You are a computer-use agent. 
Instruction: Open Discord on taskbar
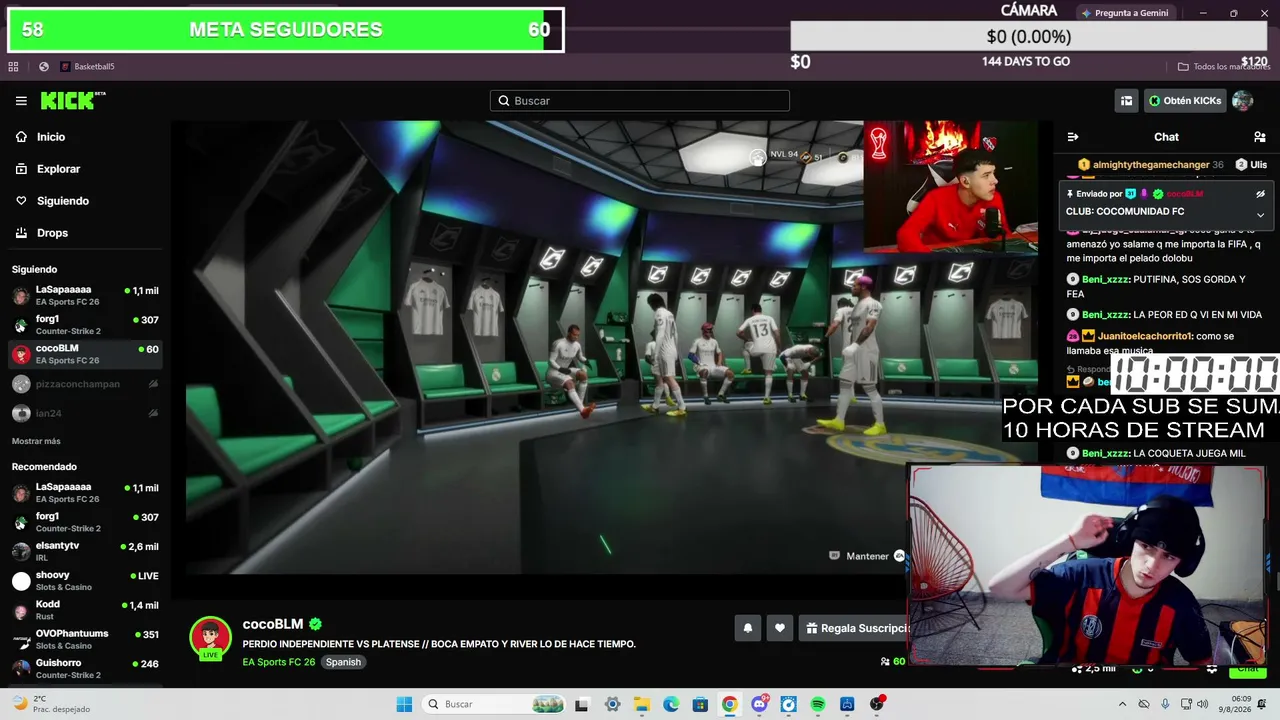click(x=759, y=704)
